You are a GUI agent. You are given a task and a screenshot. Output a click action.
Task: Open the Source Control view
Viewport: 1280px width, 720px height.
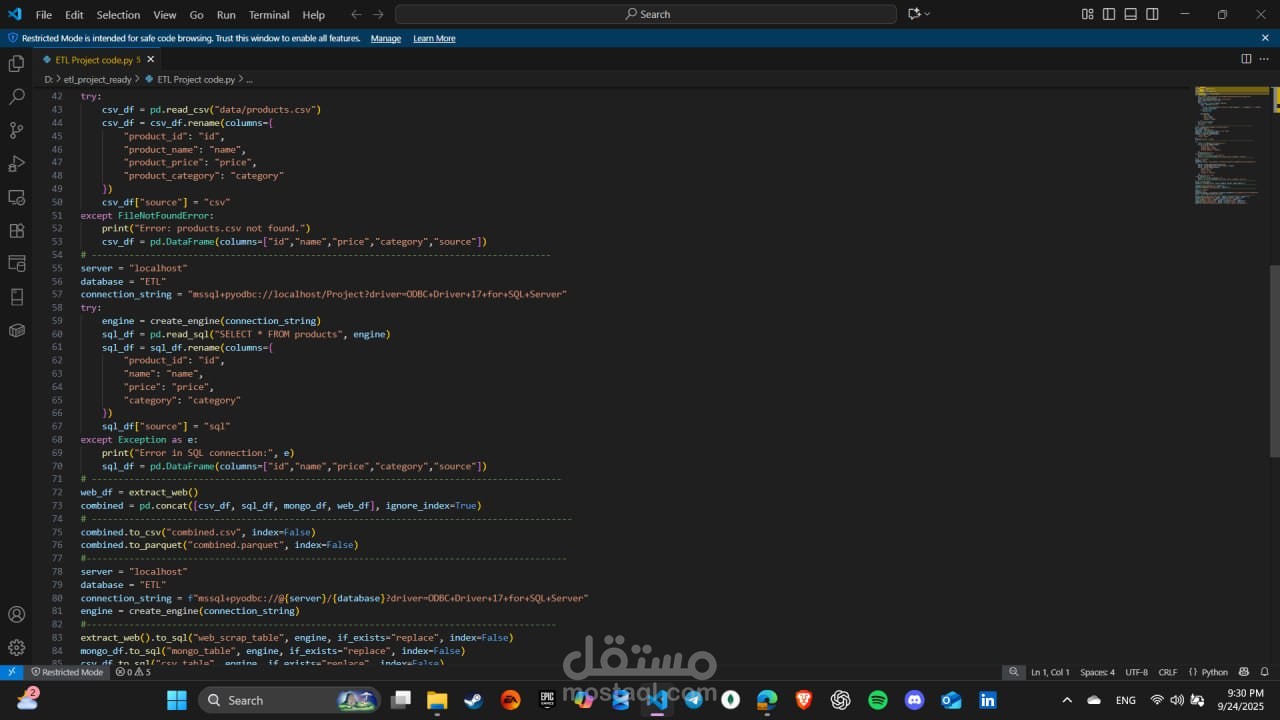click(x=16, y=130)
